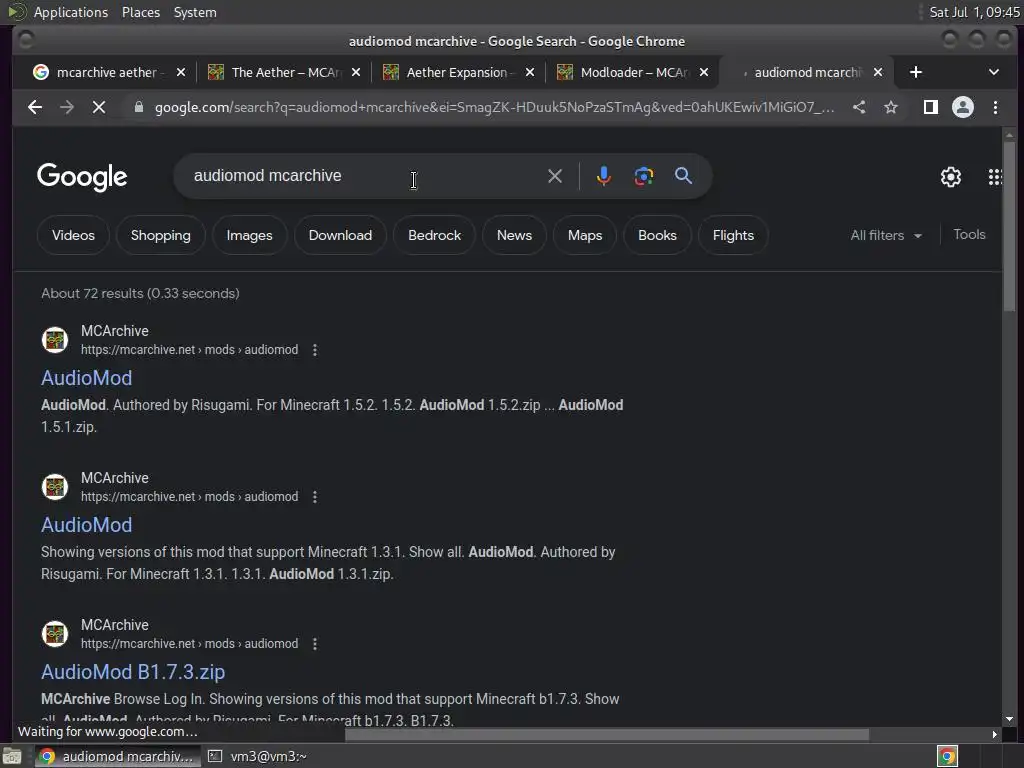Click the third result's MCArchive favicon
Image resolution: width=1024 pixels, height=768 pixels.
(55, 633)
